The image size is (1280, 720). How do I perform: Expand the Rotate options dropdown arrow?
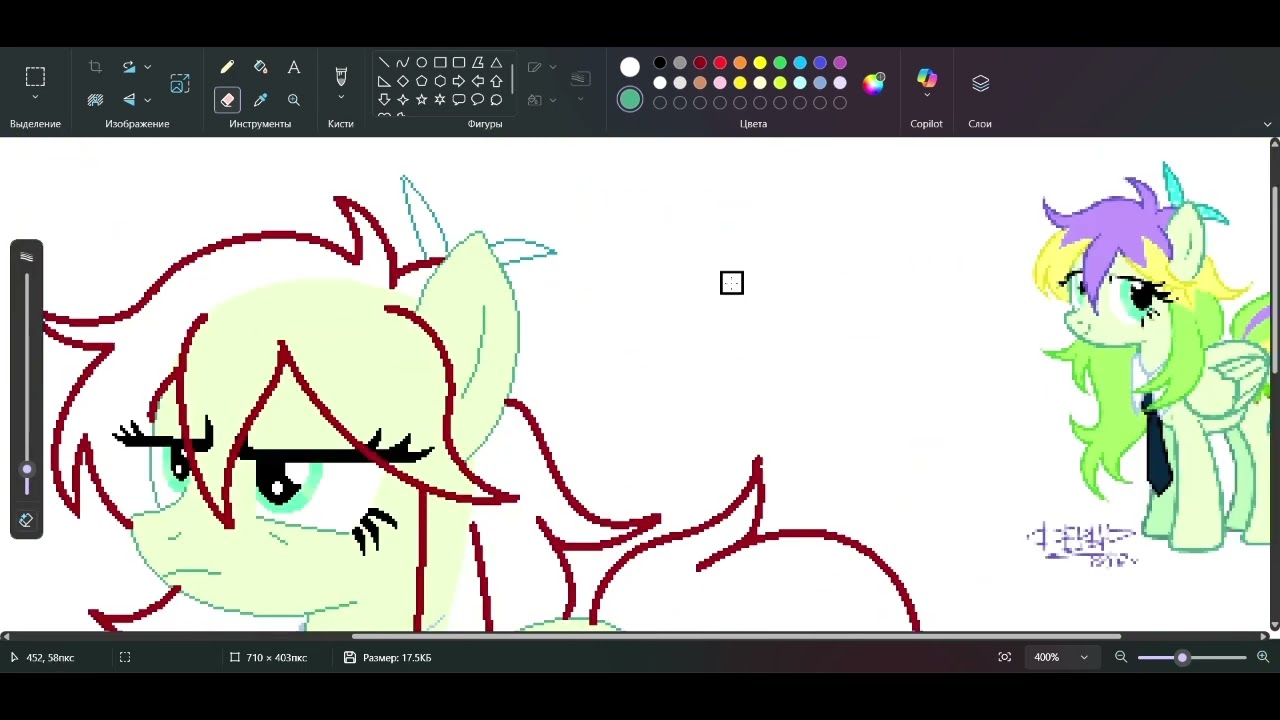[147, 67]
